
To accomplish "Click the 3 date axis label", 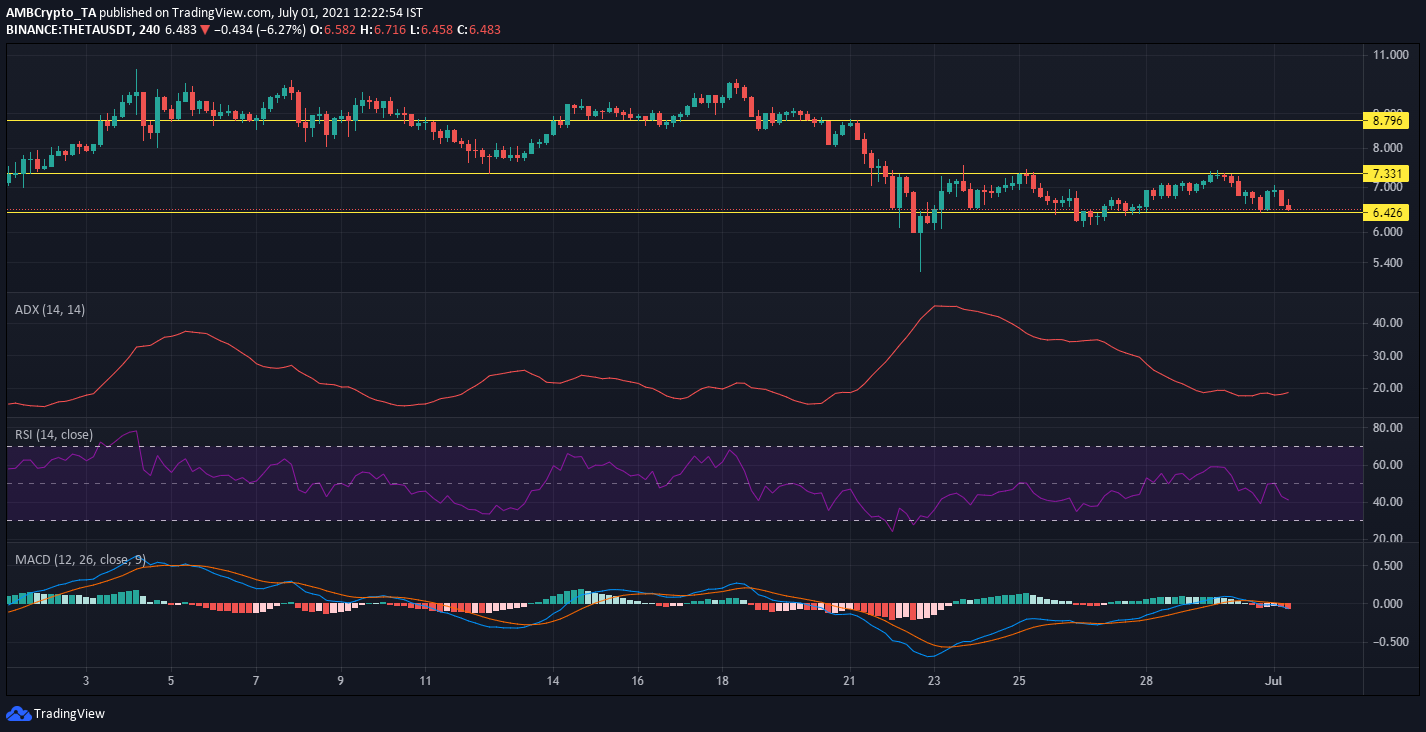I will point(87,681).
